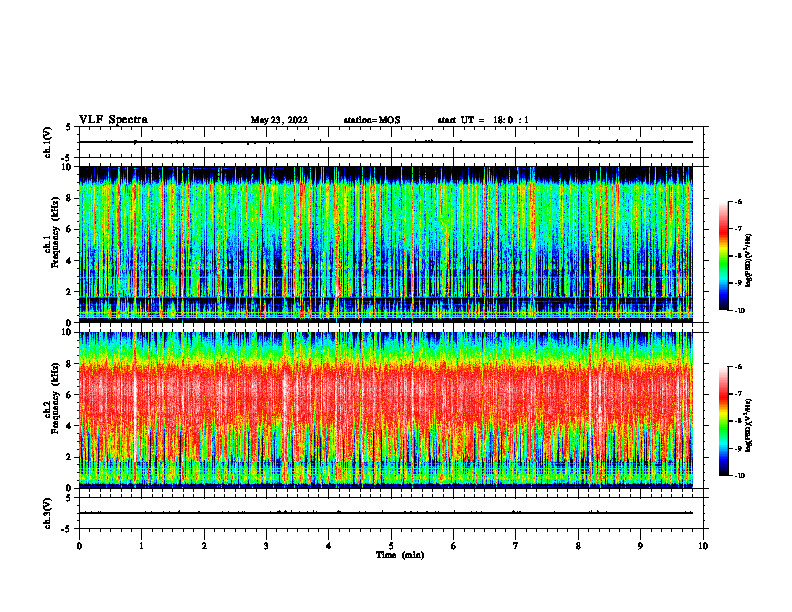Click the "2" kHz tick of ch.1 spectrogram
The image size is (792, 612).
(x=69, y=292)
